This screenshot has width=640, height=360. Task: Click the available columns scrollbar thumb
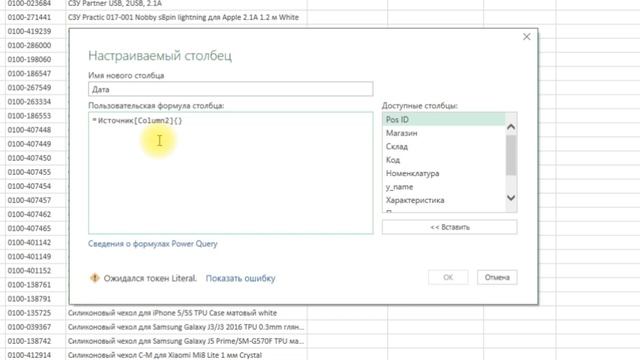point(511,155)
